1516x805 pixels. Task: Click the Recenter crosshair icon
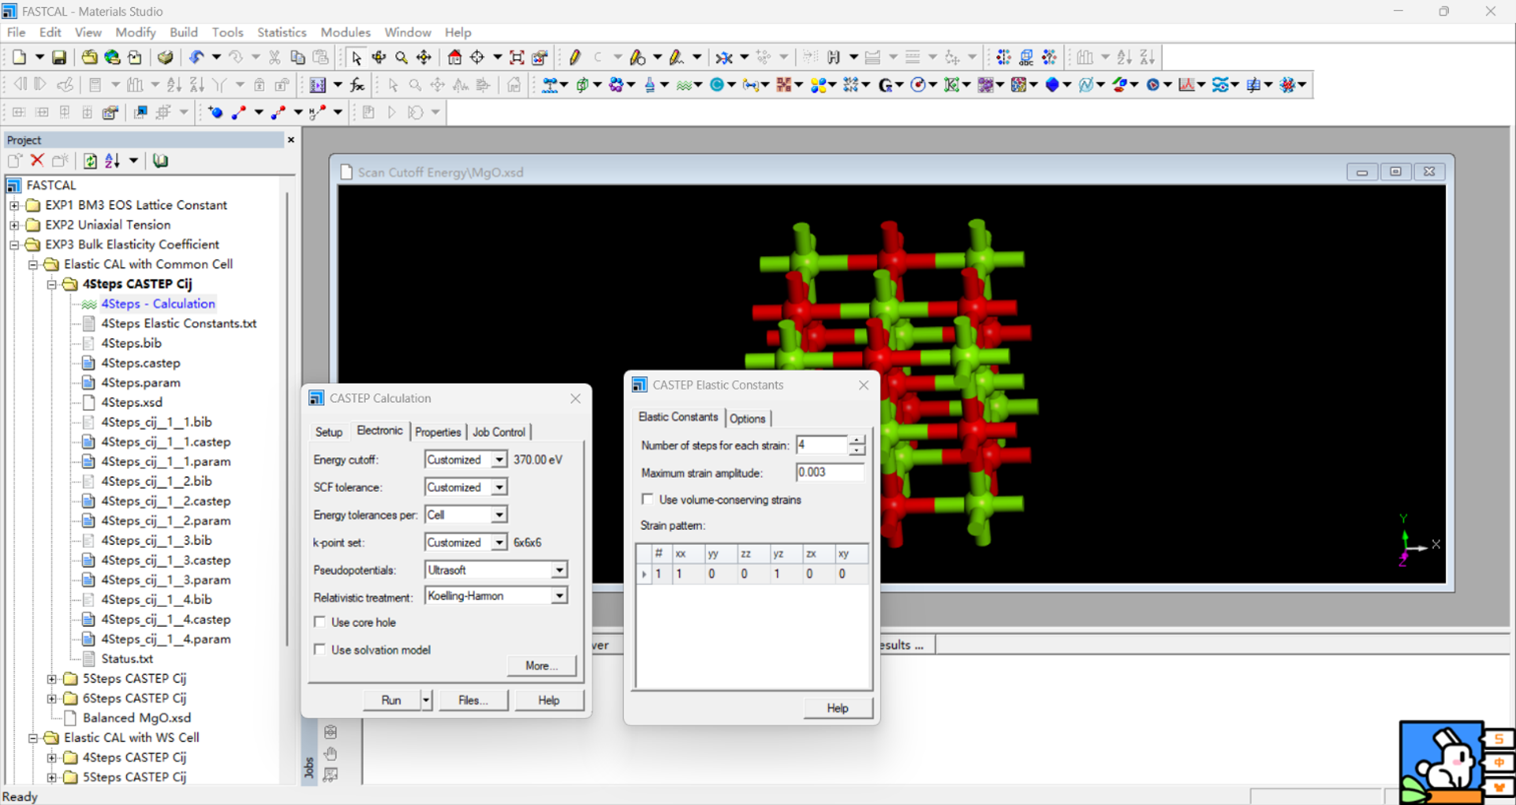[x=477, y=58]
